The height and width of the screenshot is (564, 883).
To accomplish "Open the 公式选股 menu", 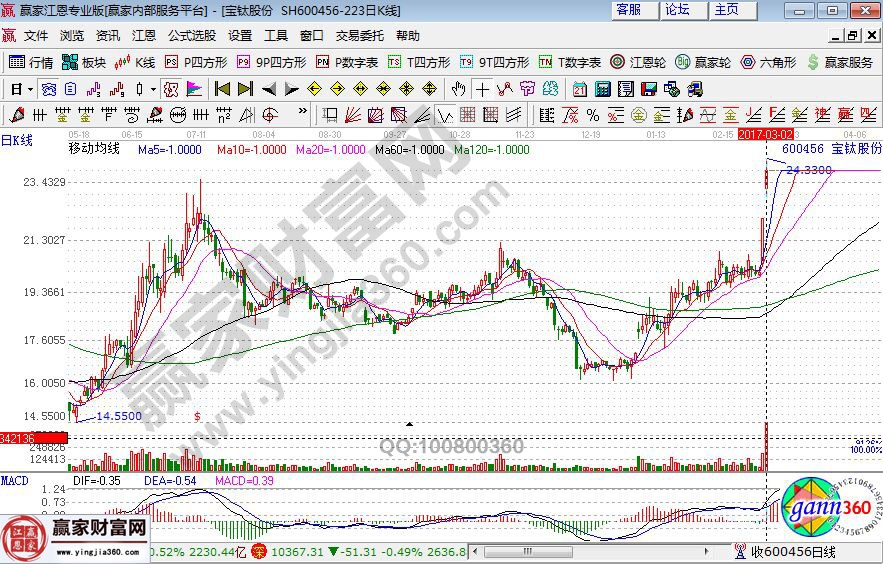I will pyautogui.click(x=191, y=35).
